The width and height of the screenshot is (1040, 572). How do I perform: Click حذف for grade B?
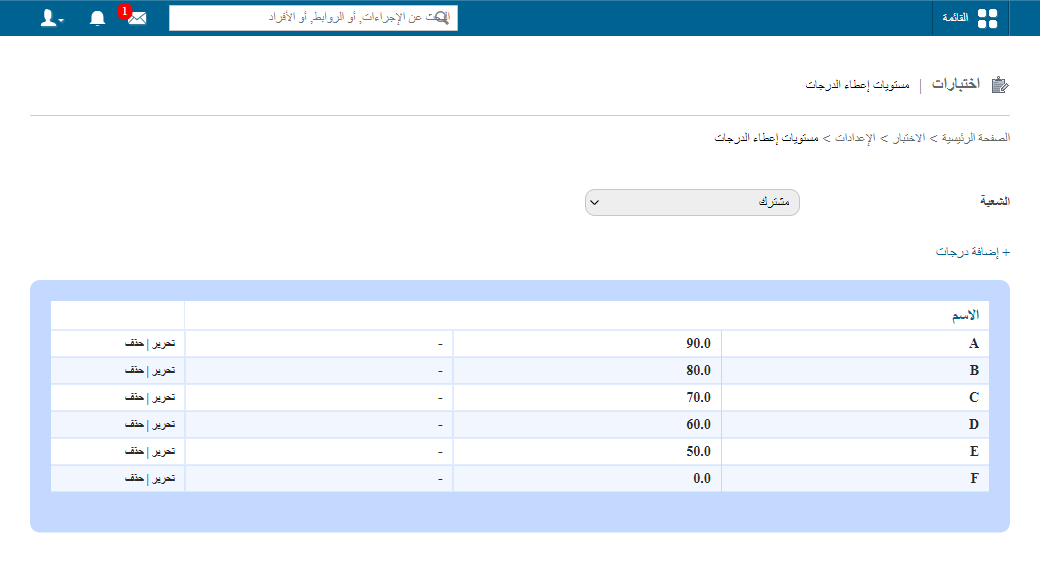[135, 370]
